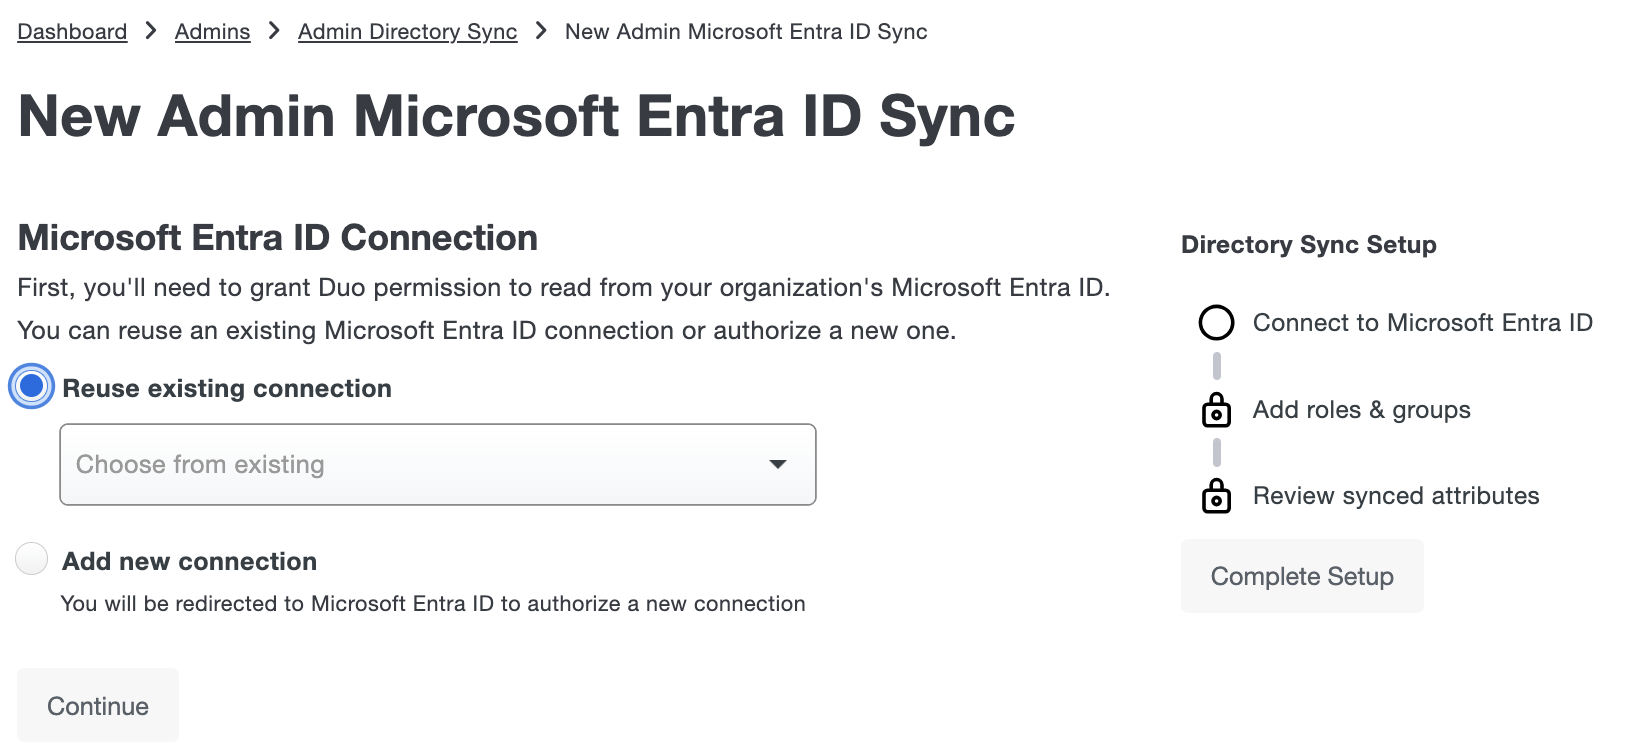Click the Directory Sync Setup heading
This screenshot has width=1642, height=750.
(1309, 245)
